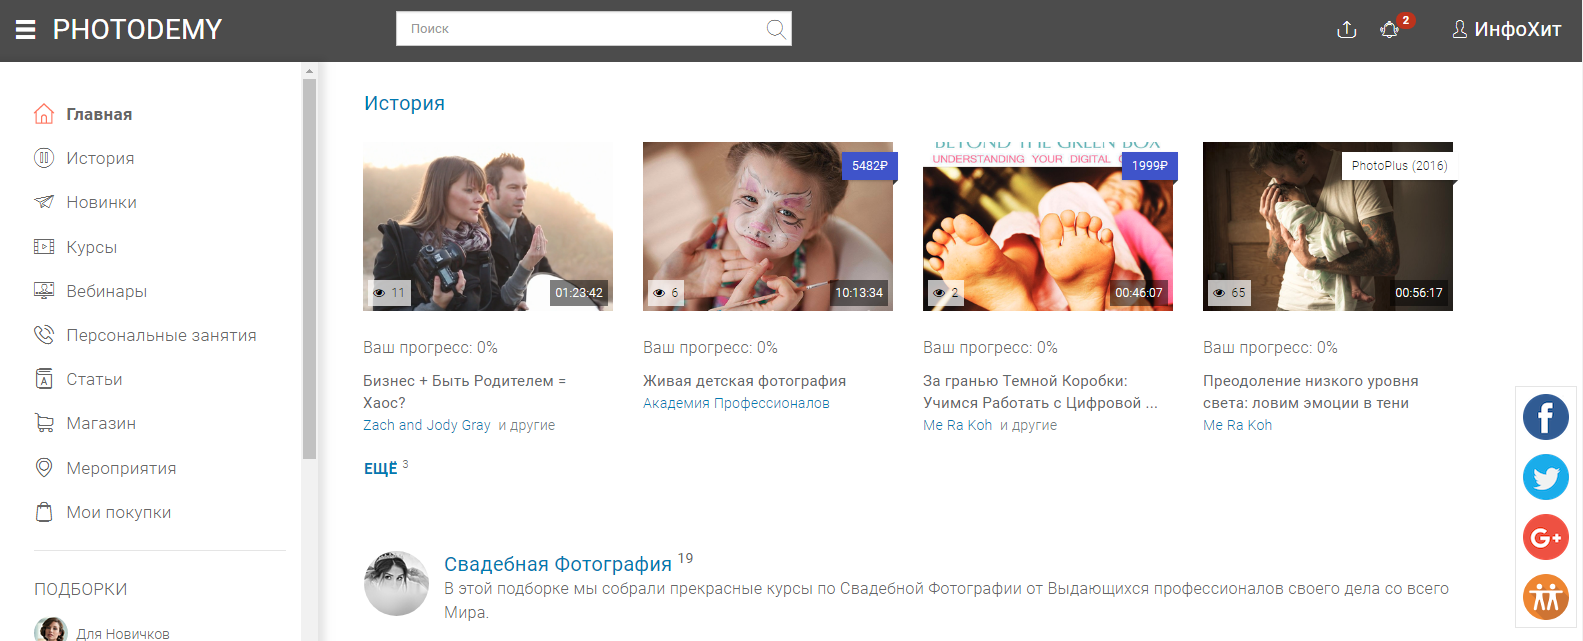The width and height of the screenshot is (1583, 641).
Task: Go to Главная in the sidebar
Action: (99, 114)
